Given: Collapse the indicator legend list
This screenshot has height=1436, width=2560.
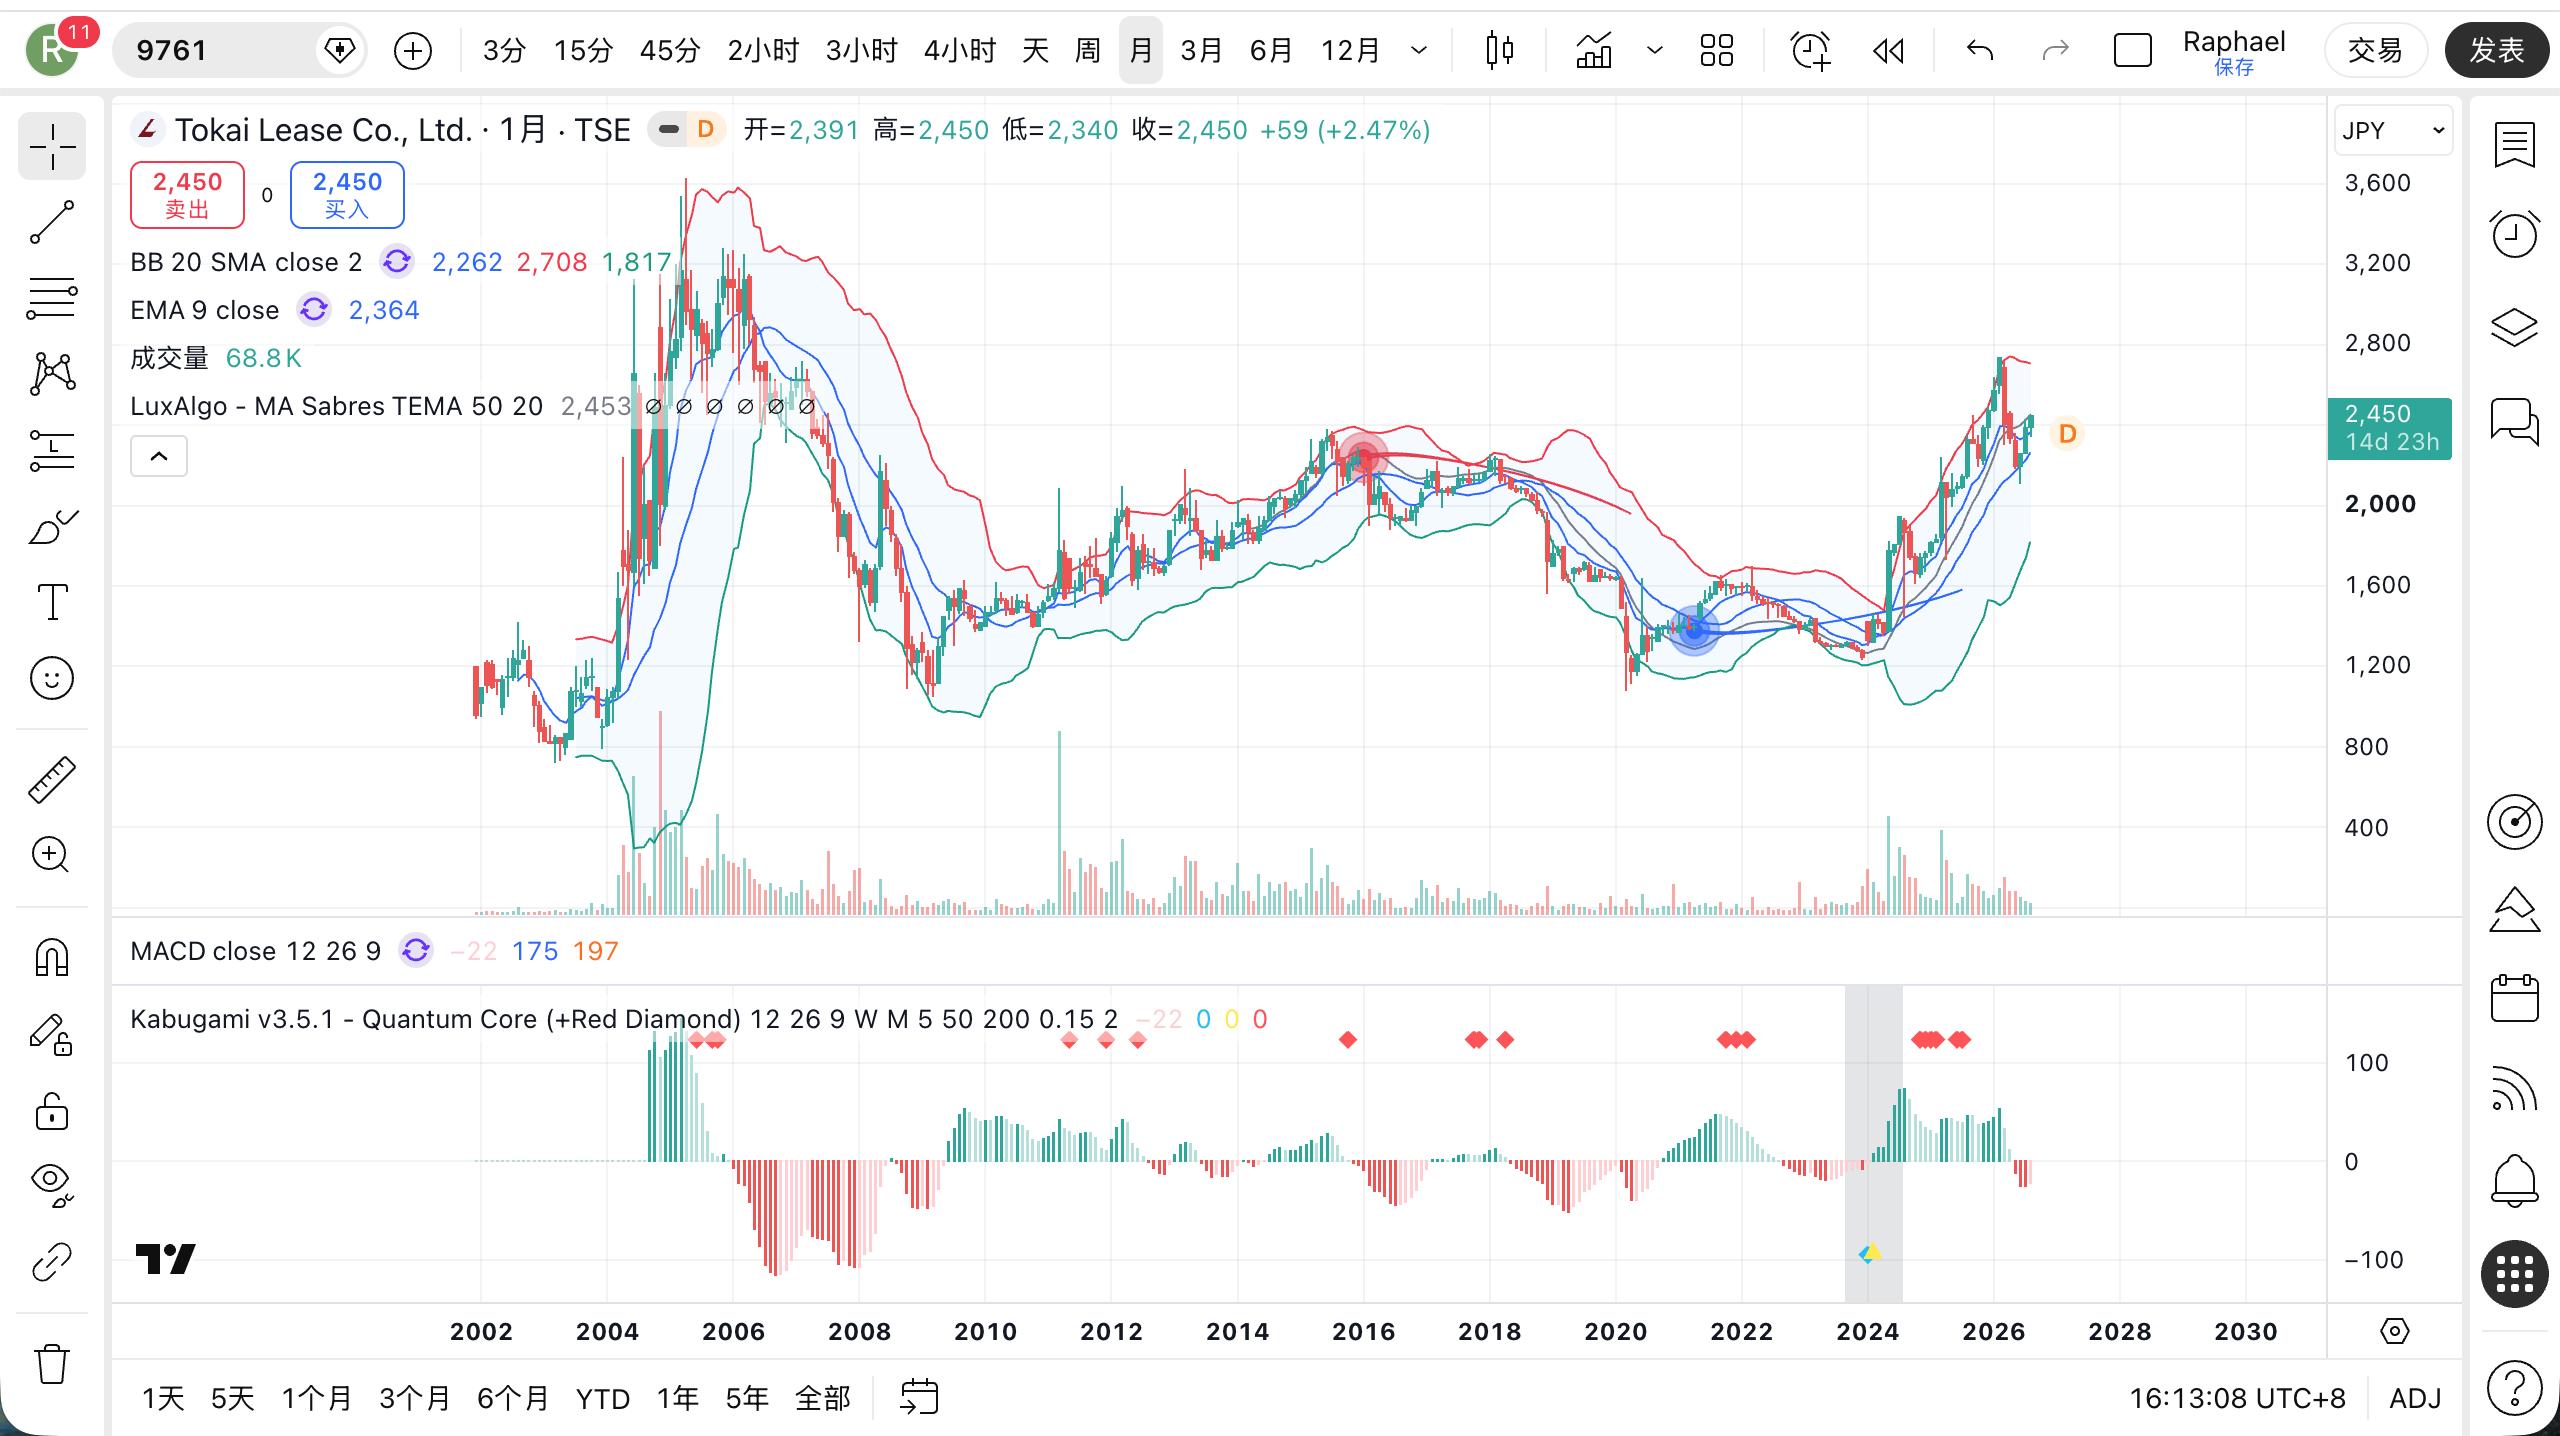Looking at the screenshot, I should 159,457.
